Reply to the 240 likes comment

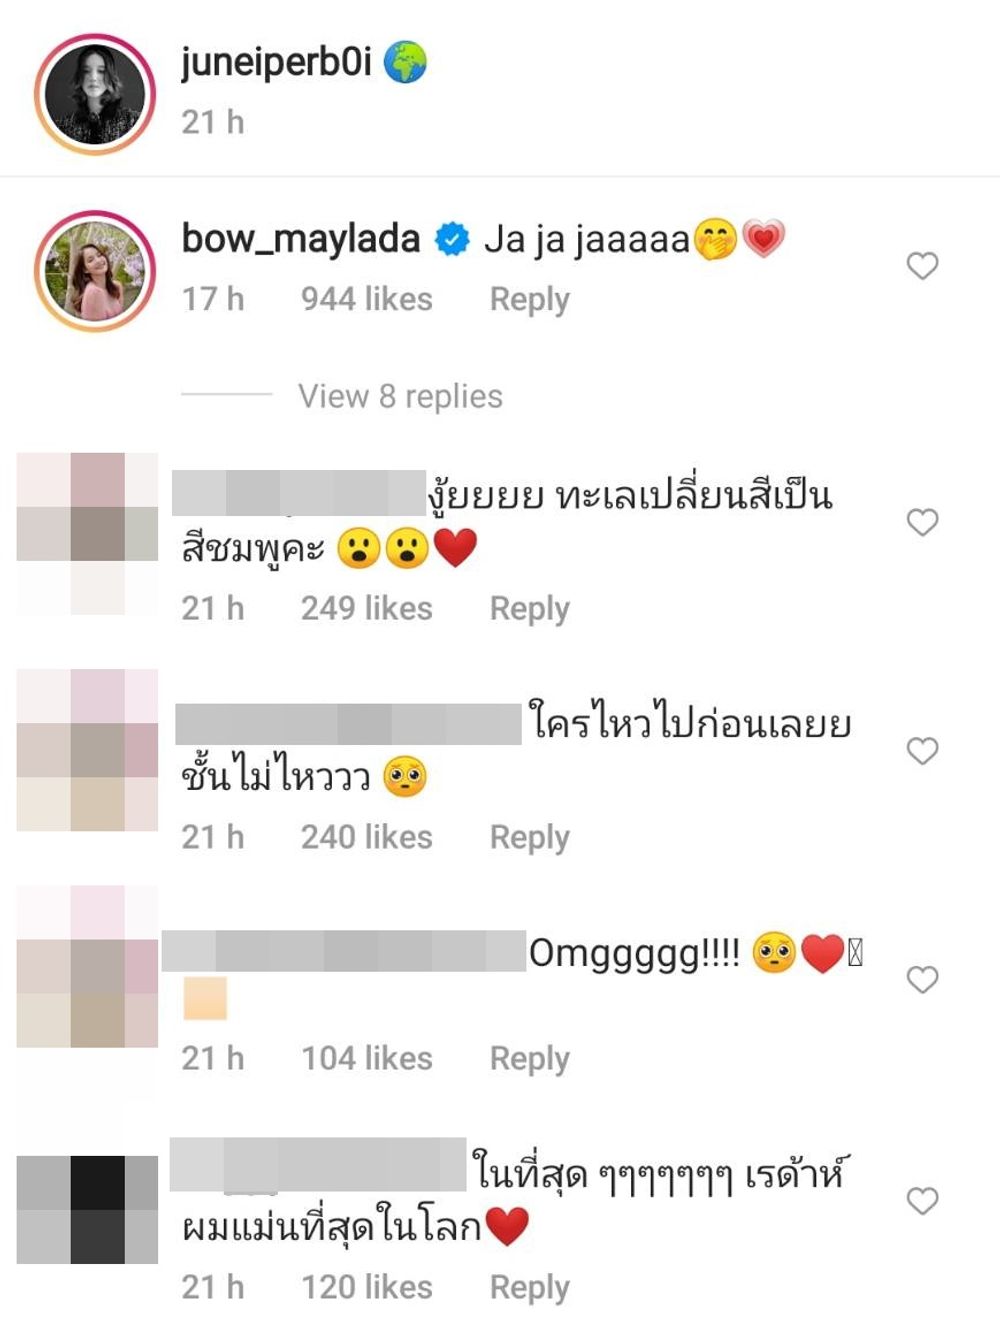(x=529, y=837)
